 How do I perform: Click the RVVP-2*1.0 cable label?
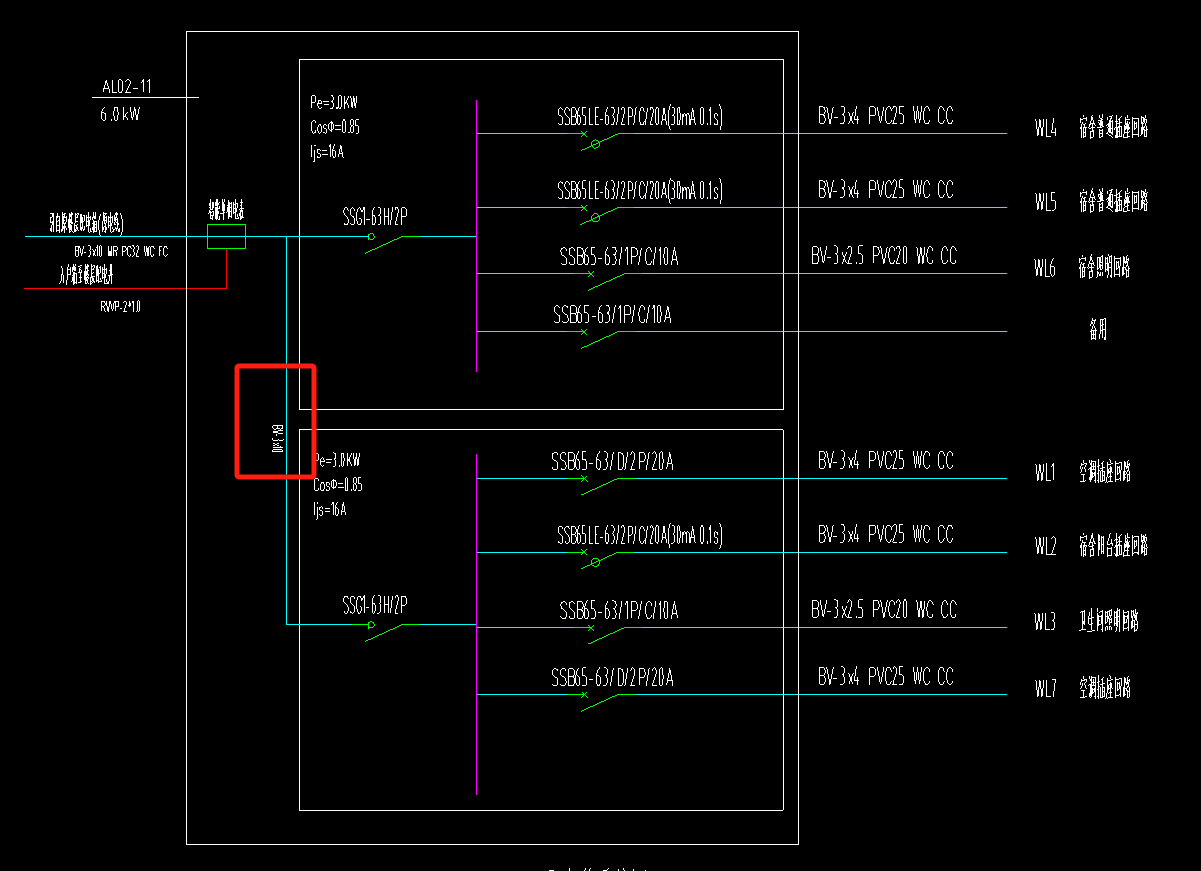[x=120, y=307]
